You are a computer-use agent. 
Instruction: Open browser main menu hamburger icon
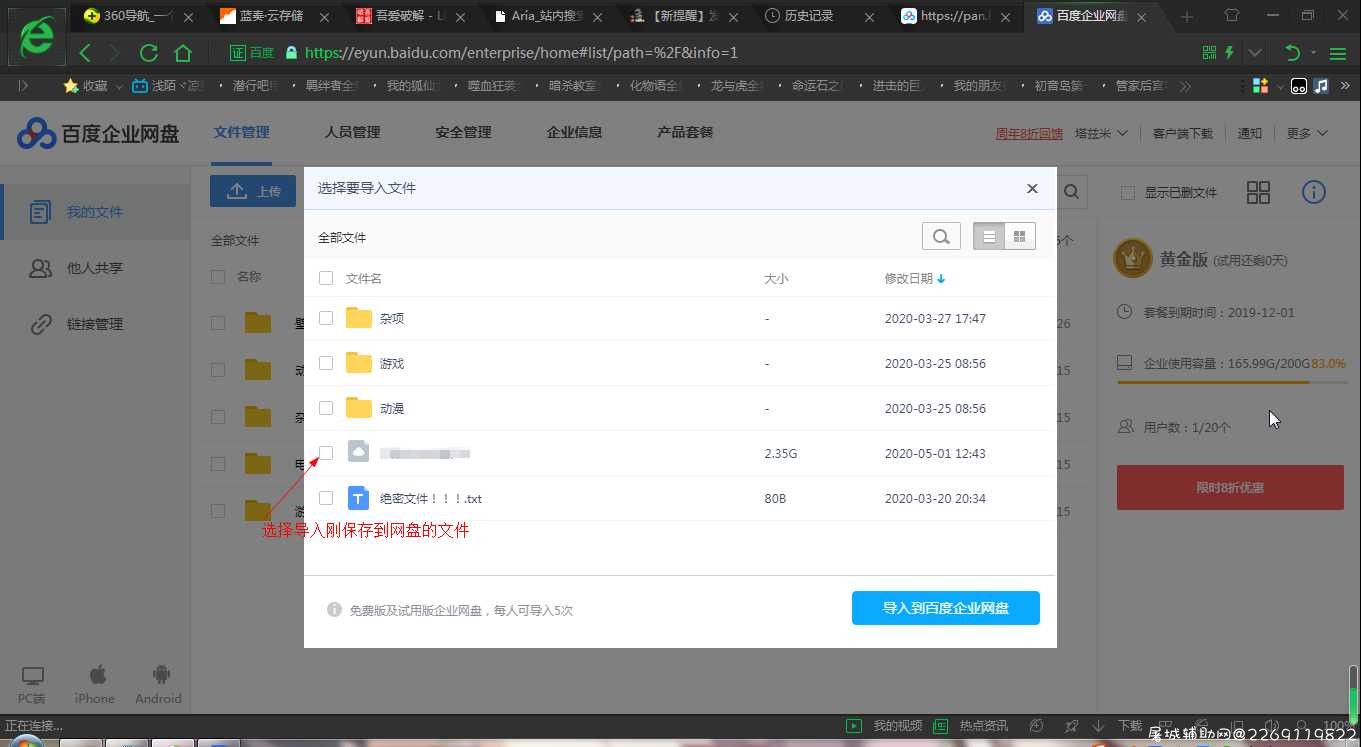point(1338,53)
